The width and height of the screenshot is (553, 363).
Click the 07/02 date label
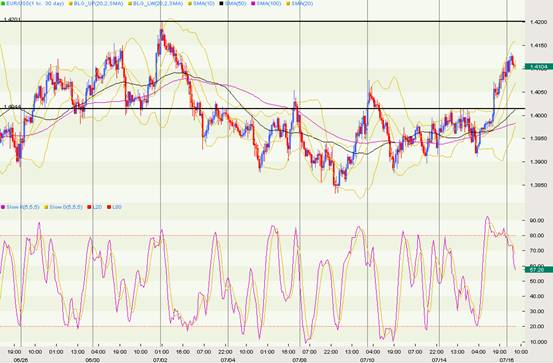[160, 360]
